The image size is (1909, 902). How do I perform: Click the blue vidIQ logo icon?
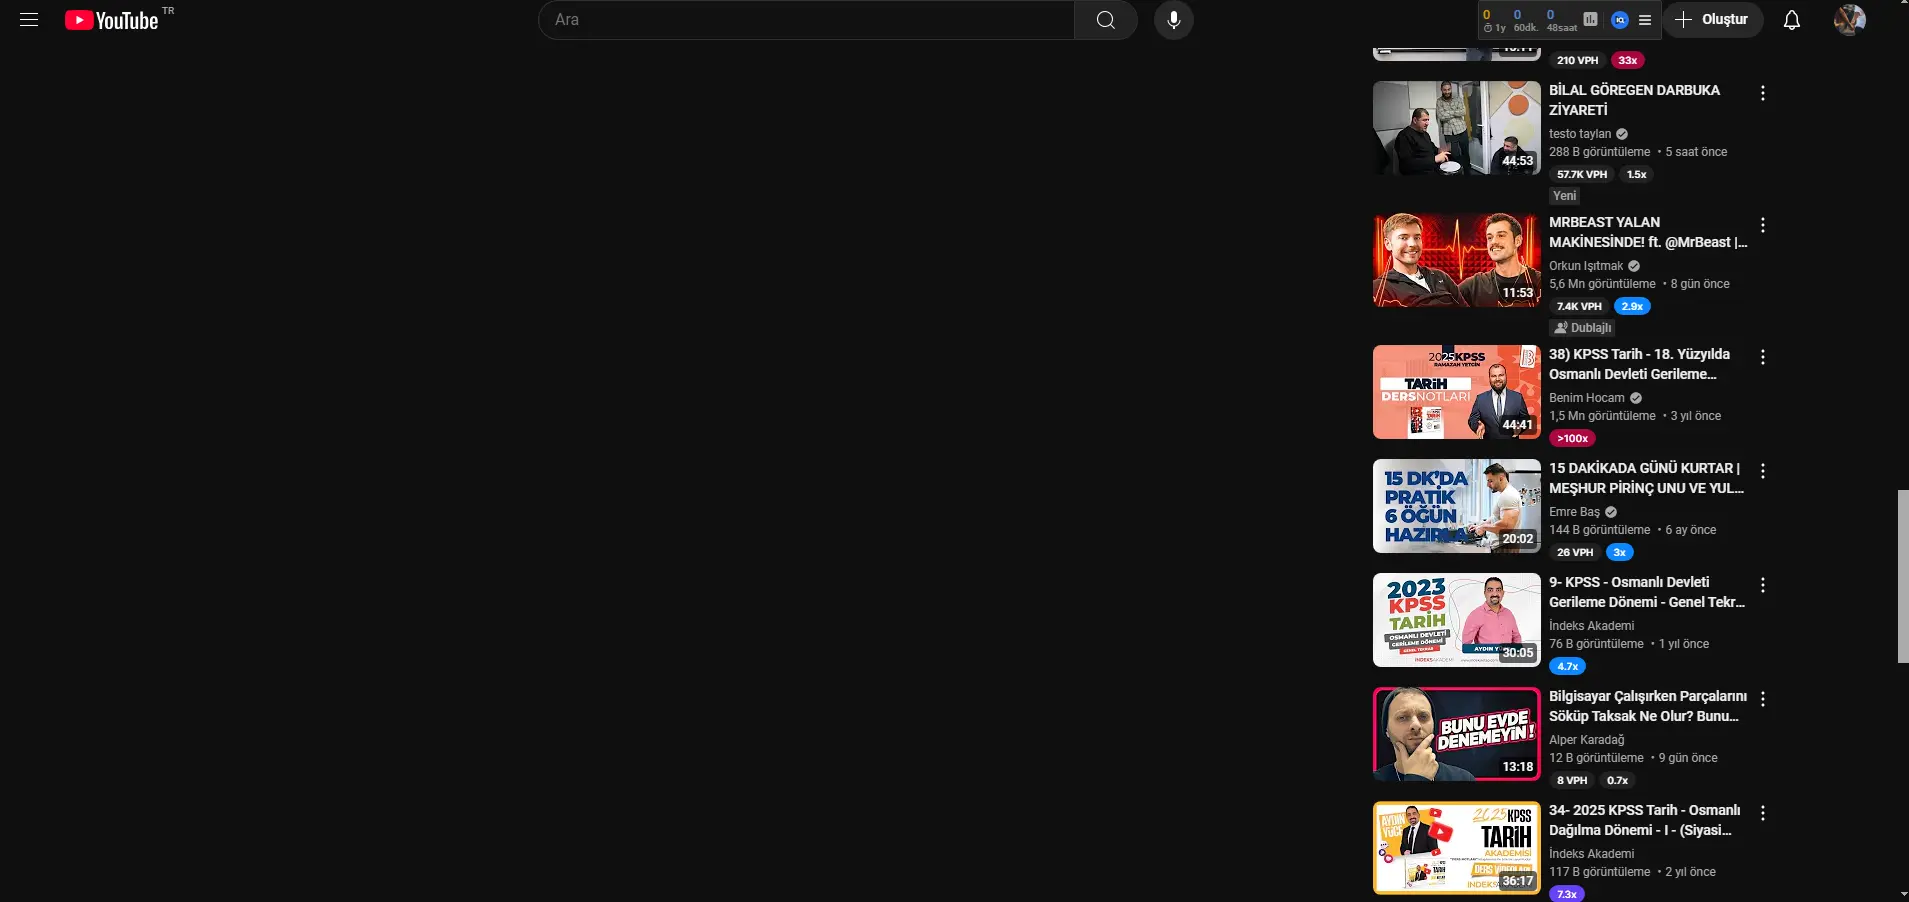pyautogui.click(x=1620, y=20)
